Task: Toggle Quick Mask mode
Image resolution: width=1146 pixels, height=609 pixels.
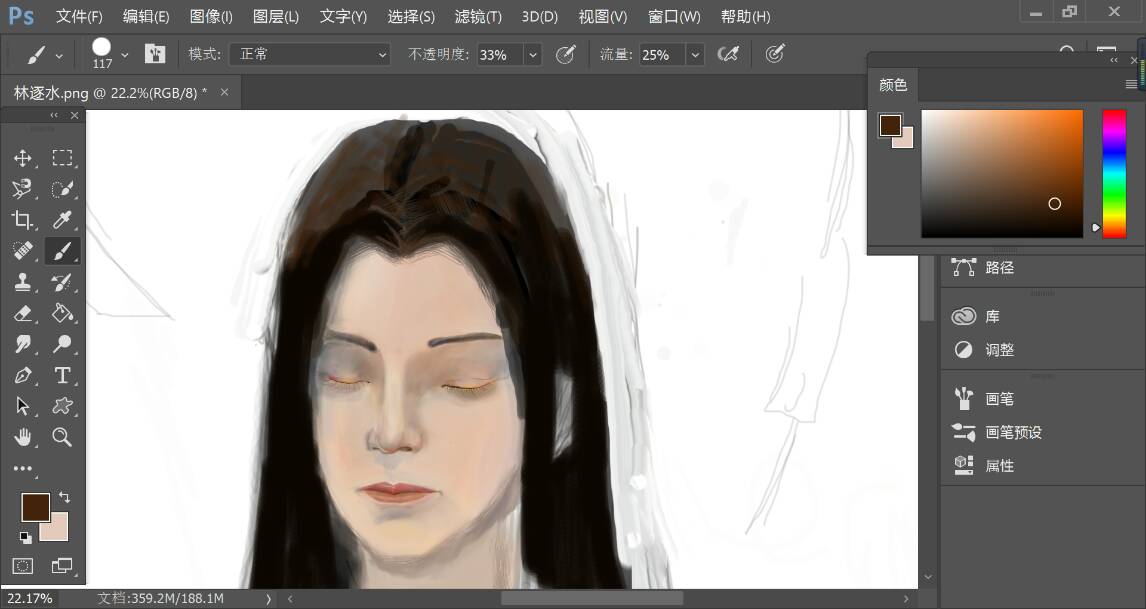Action: pyautogui.click(x=23, y=565)
